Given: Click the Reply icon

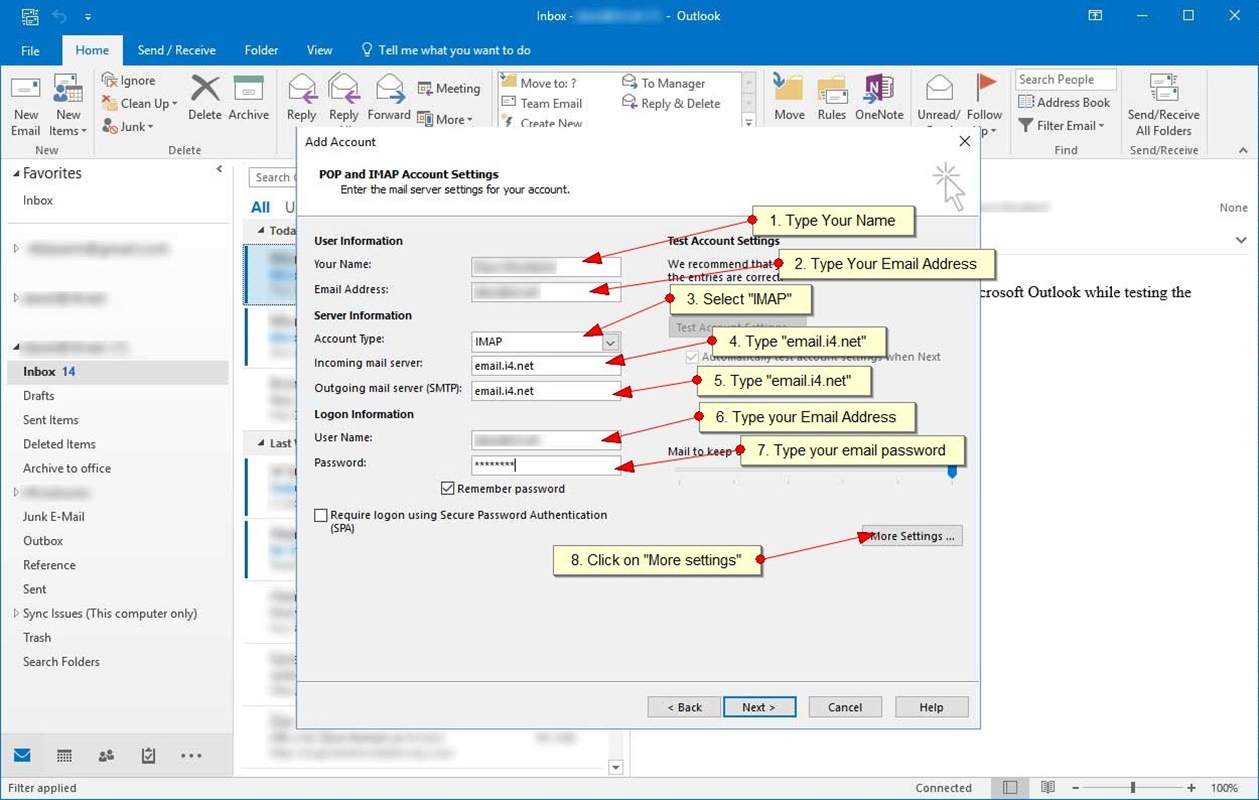Looking at the screenshot, I should [301, 97].
